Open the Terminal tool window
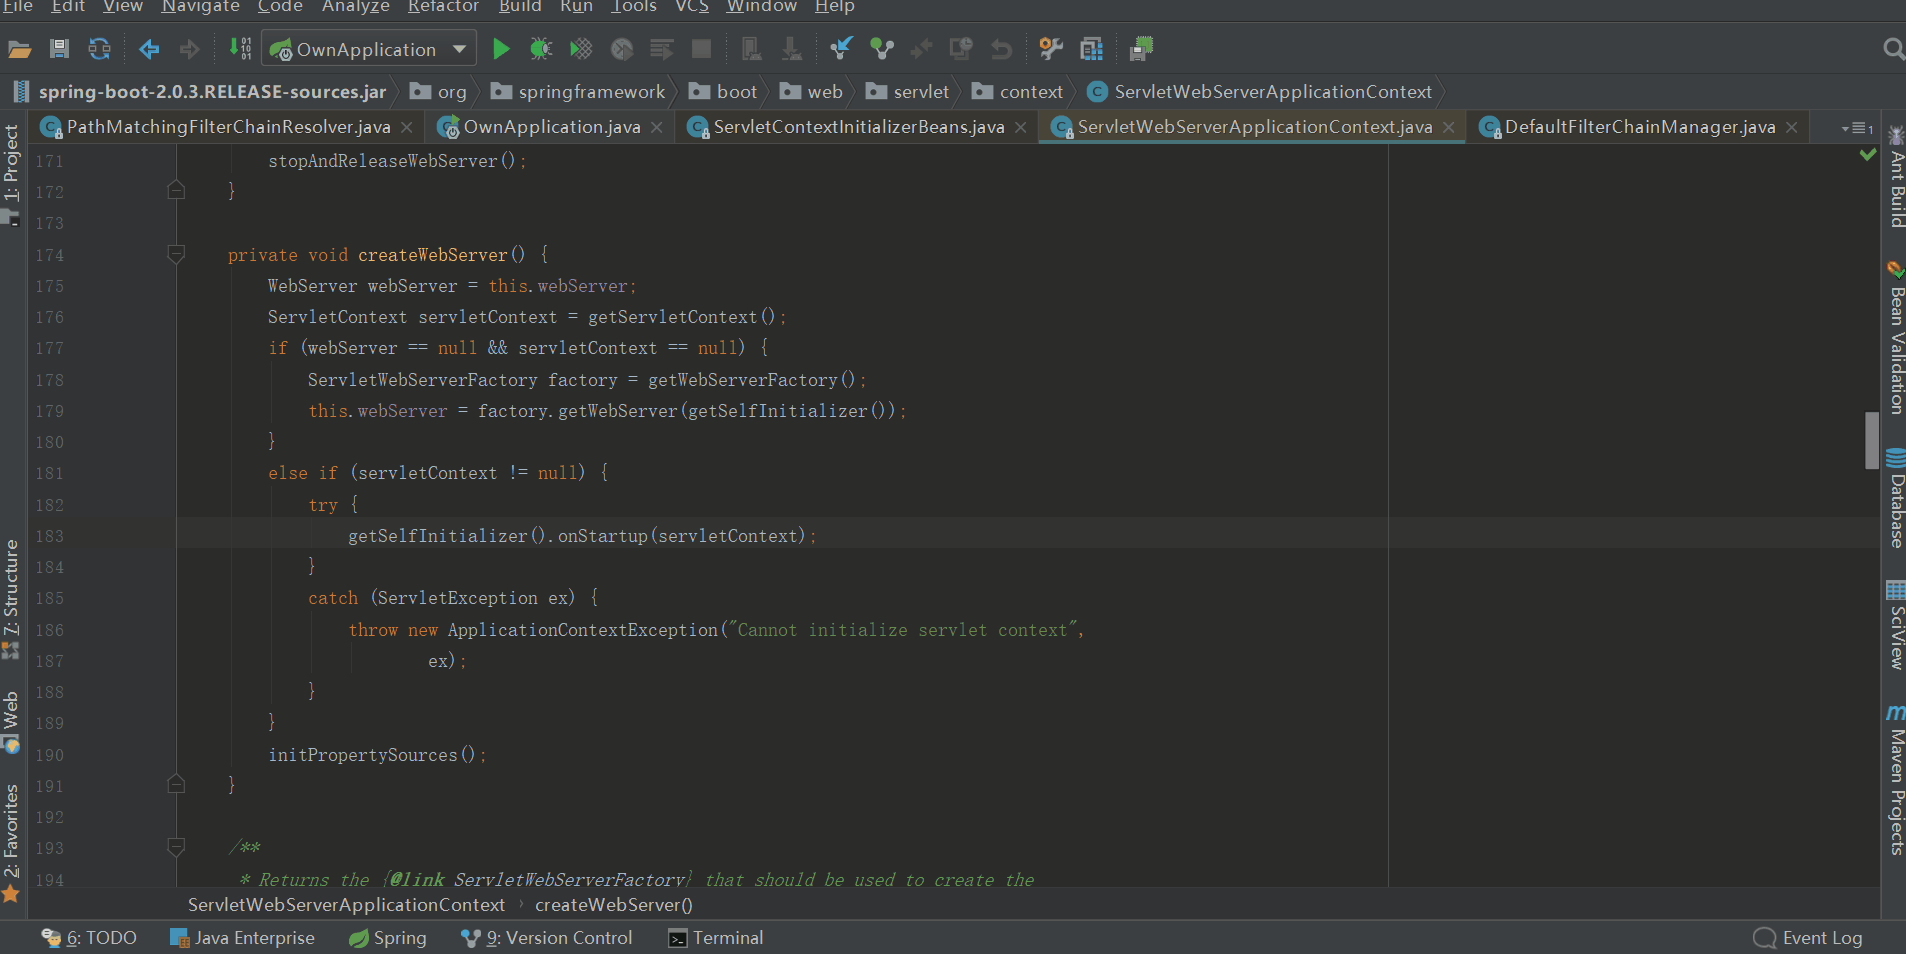Viewport: 1906px width, 954px height. [x=716, y=938]
